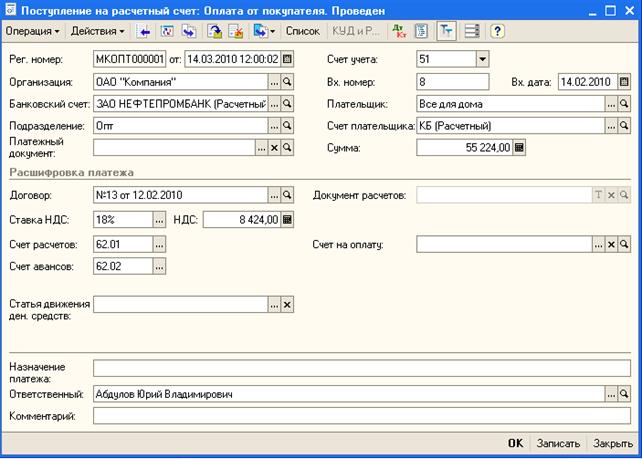Click magnifier icon next to Организация

pos(288,81)
